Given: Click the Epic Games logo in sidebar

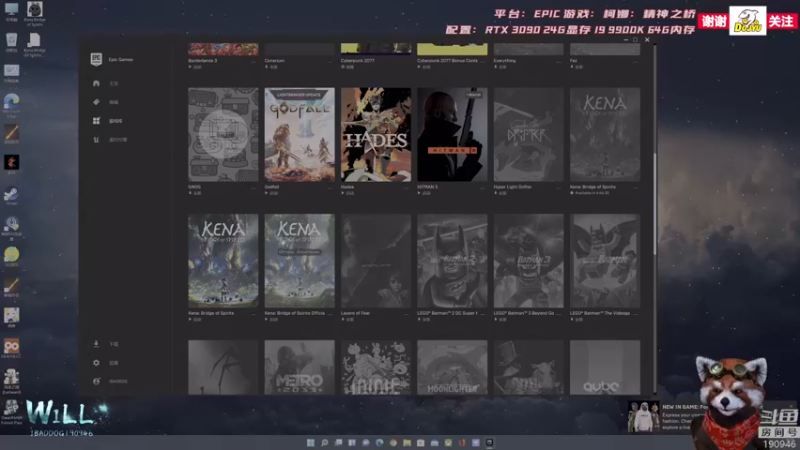Looking at the screenshot, I should [x=96, y=59].
